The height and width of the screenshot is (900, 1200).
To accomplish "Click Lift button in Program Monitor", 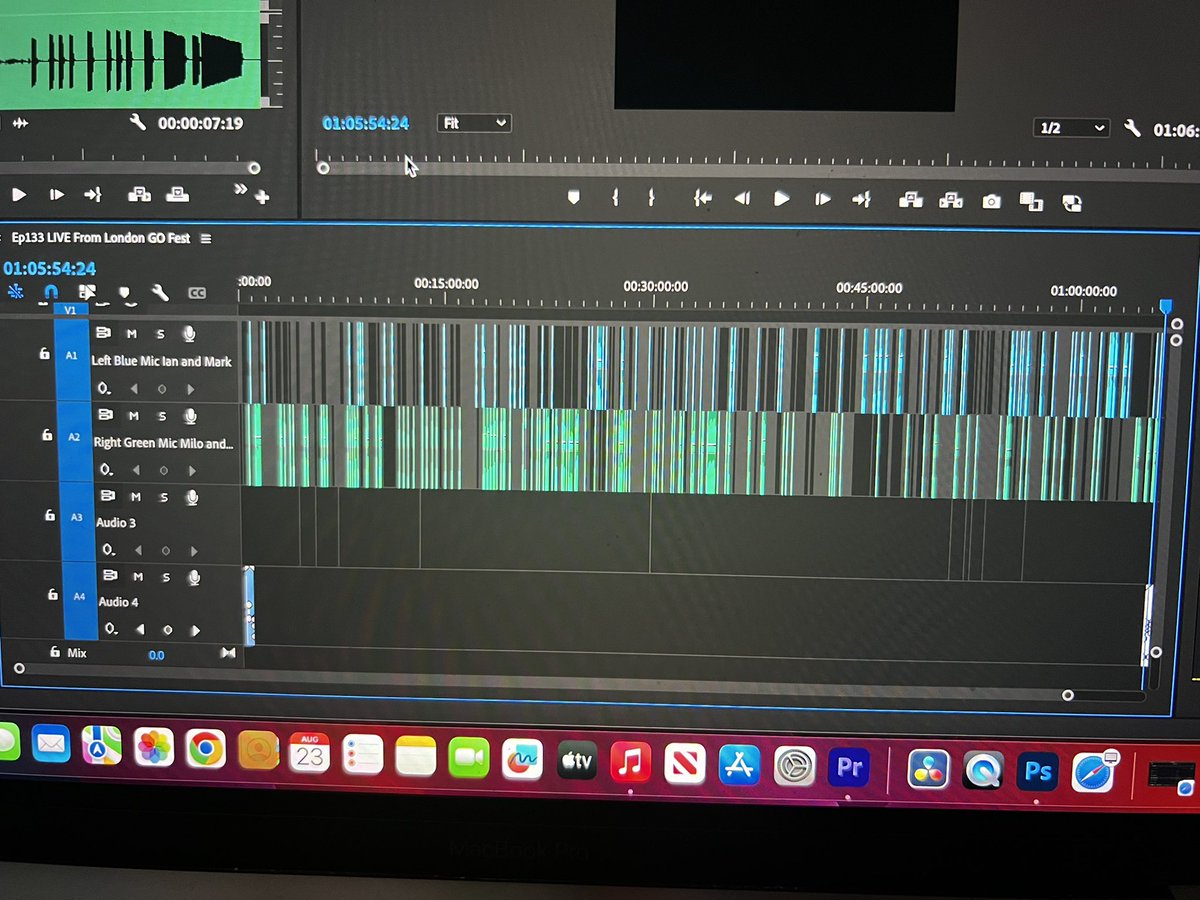I will pos(911,200).
